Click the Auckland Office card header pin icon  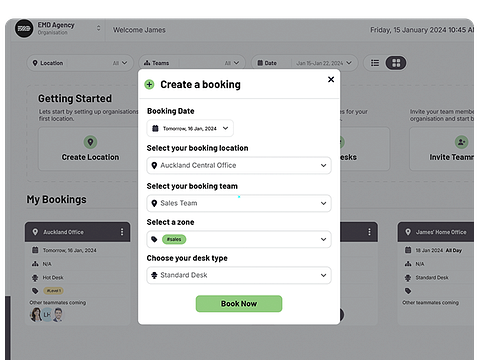tap(35, 232)
